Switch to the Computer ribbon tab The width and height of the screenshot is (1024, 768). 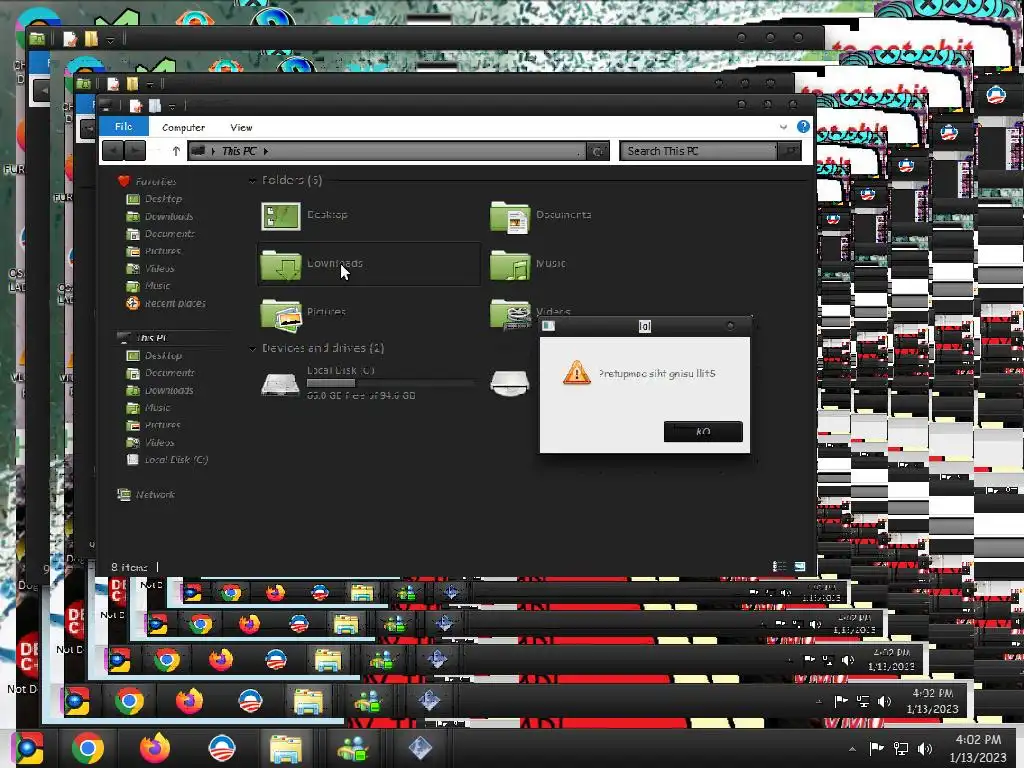pos(183,127)
